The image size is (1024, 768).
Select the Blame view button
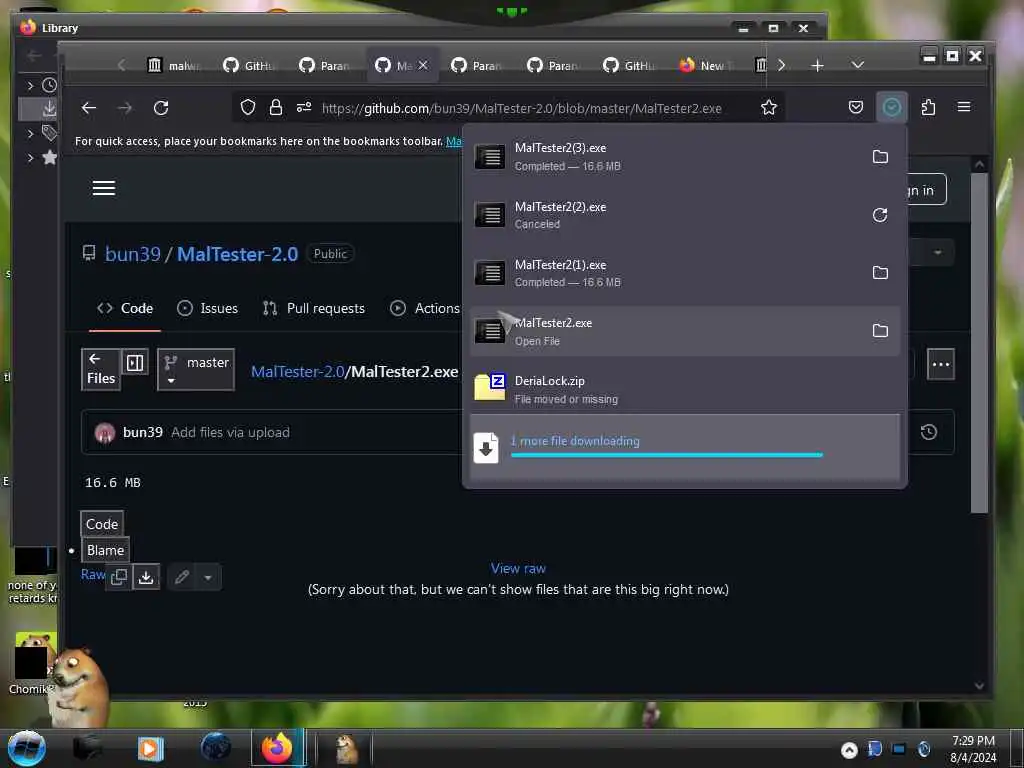tap(105, 550)
